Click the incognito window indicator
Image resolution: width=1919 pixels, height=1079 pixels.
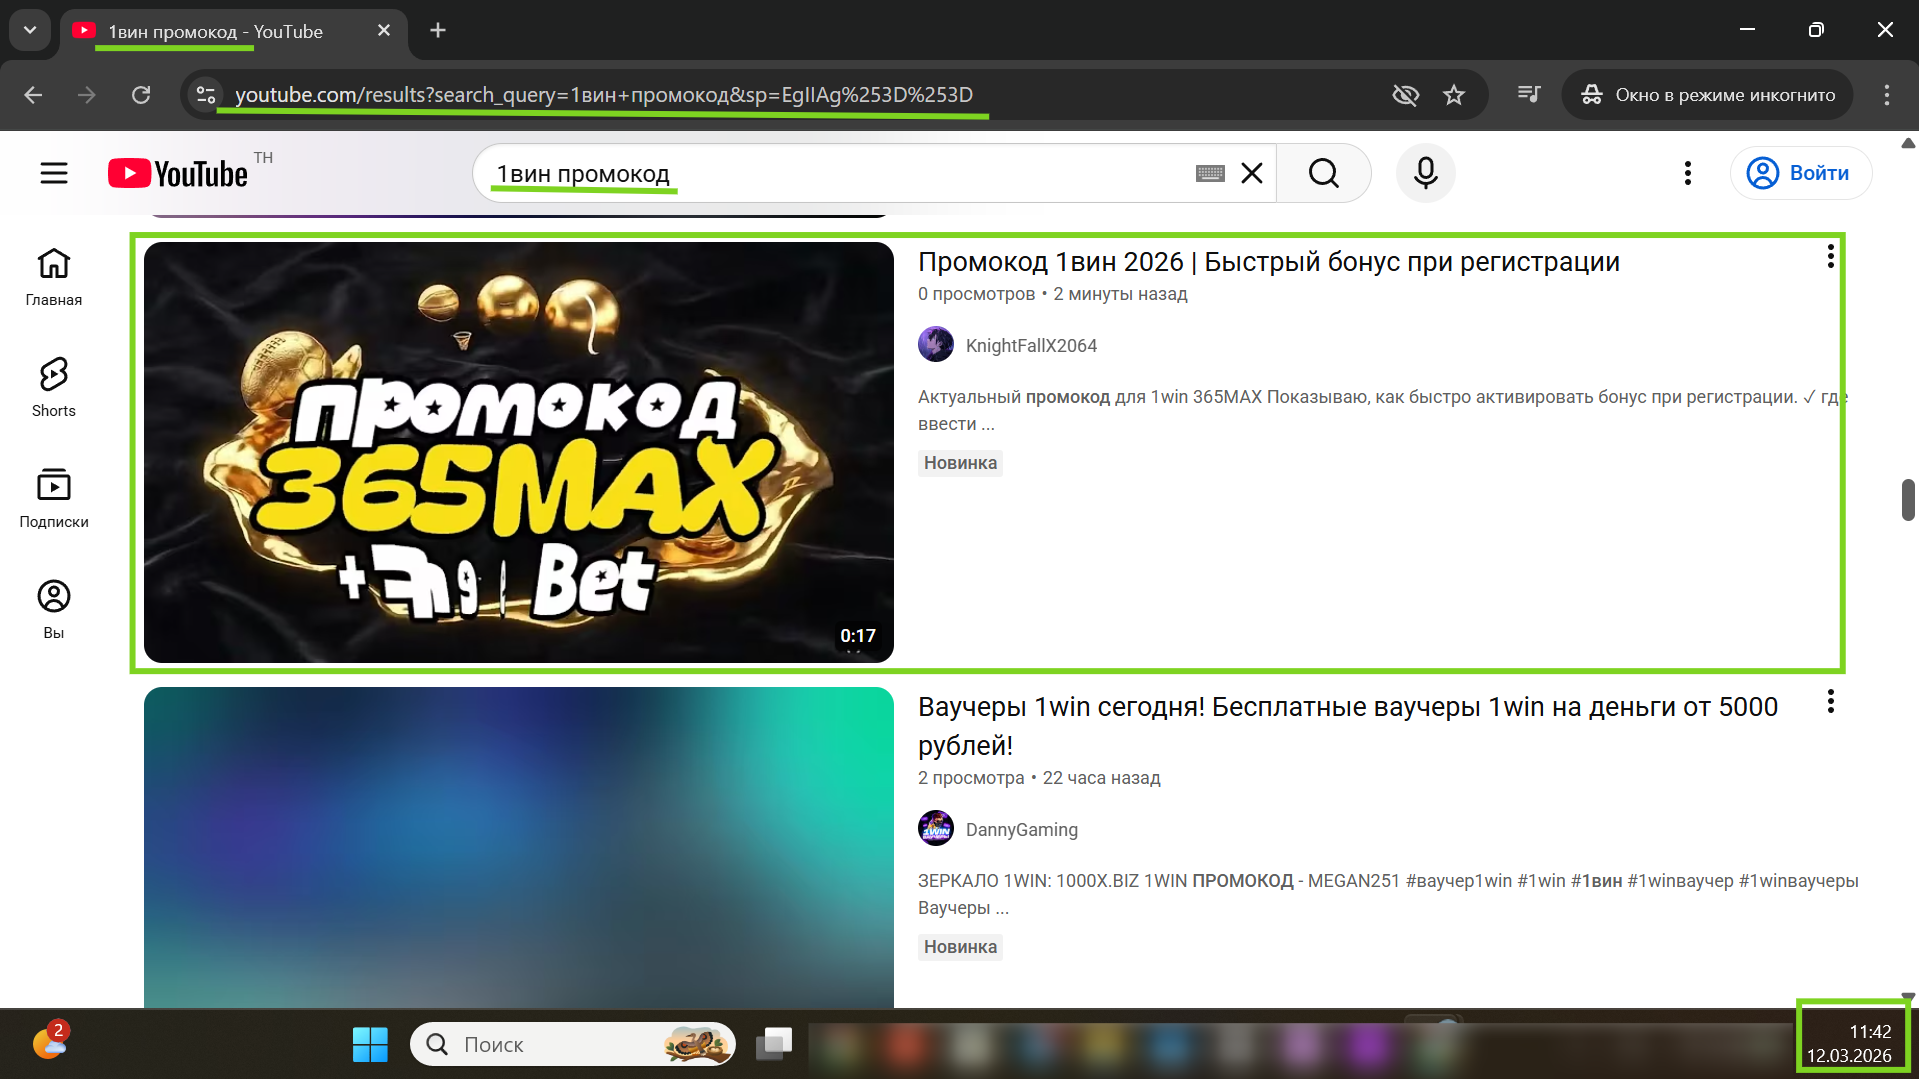click(x=1708, y=95)
